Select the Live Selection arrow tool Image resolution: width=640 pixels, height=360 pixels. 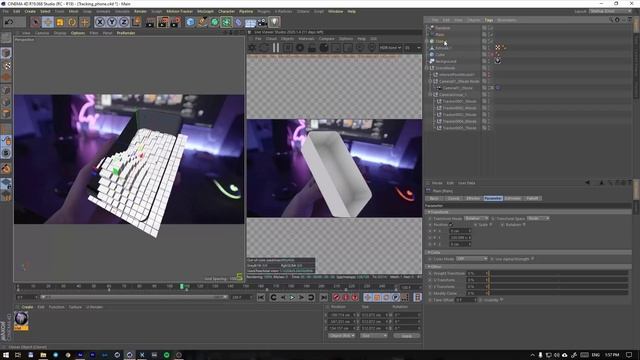pos(35,22)
